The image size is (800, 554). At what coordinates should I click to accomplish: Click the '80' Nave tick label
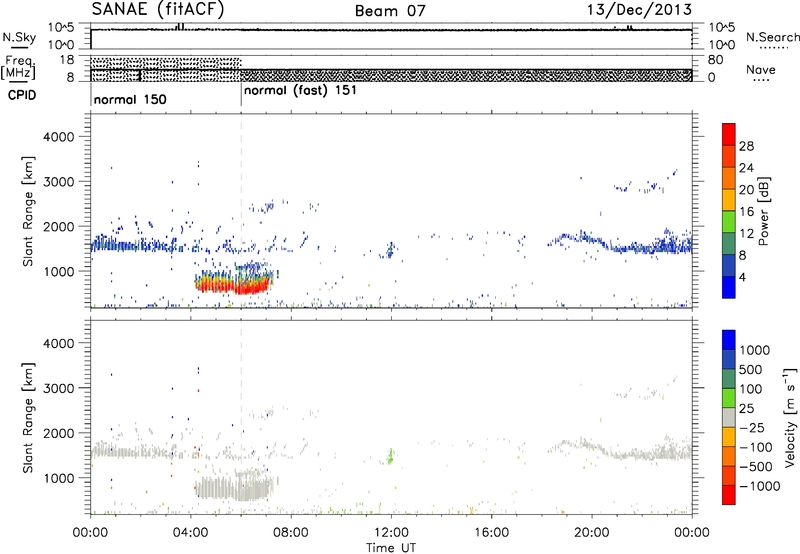pyautogui.click(x=715, y=60)
